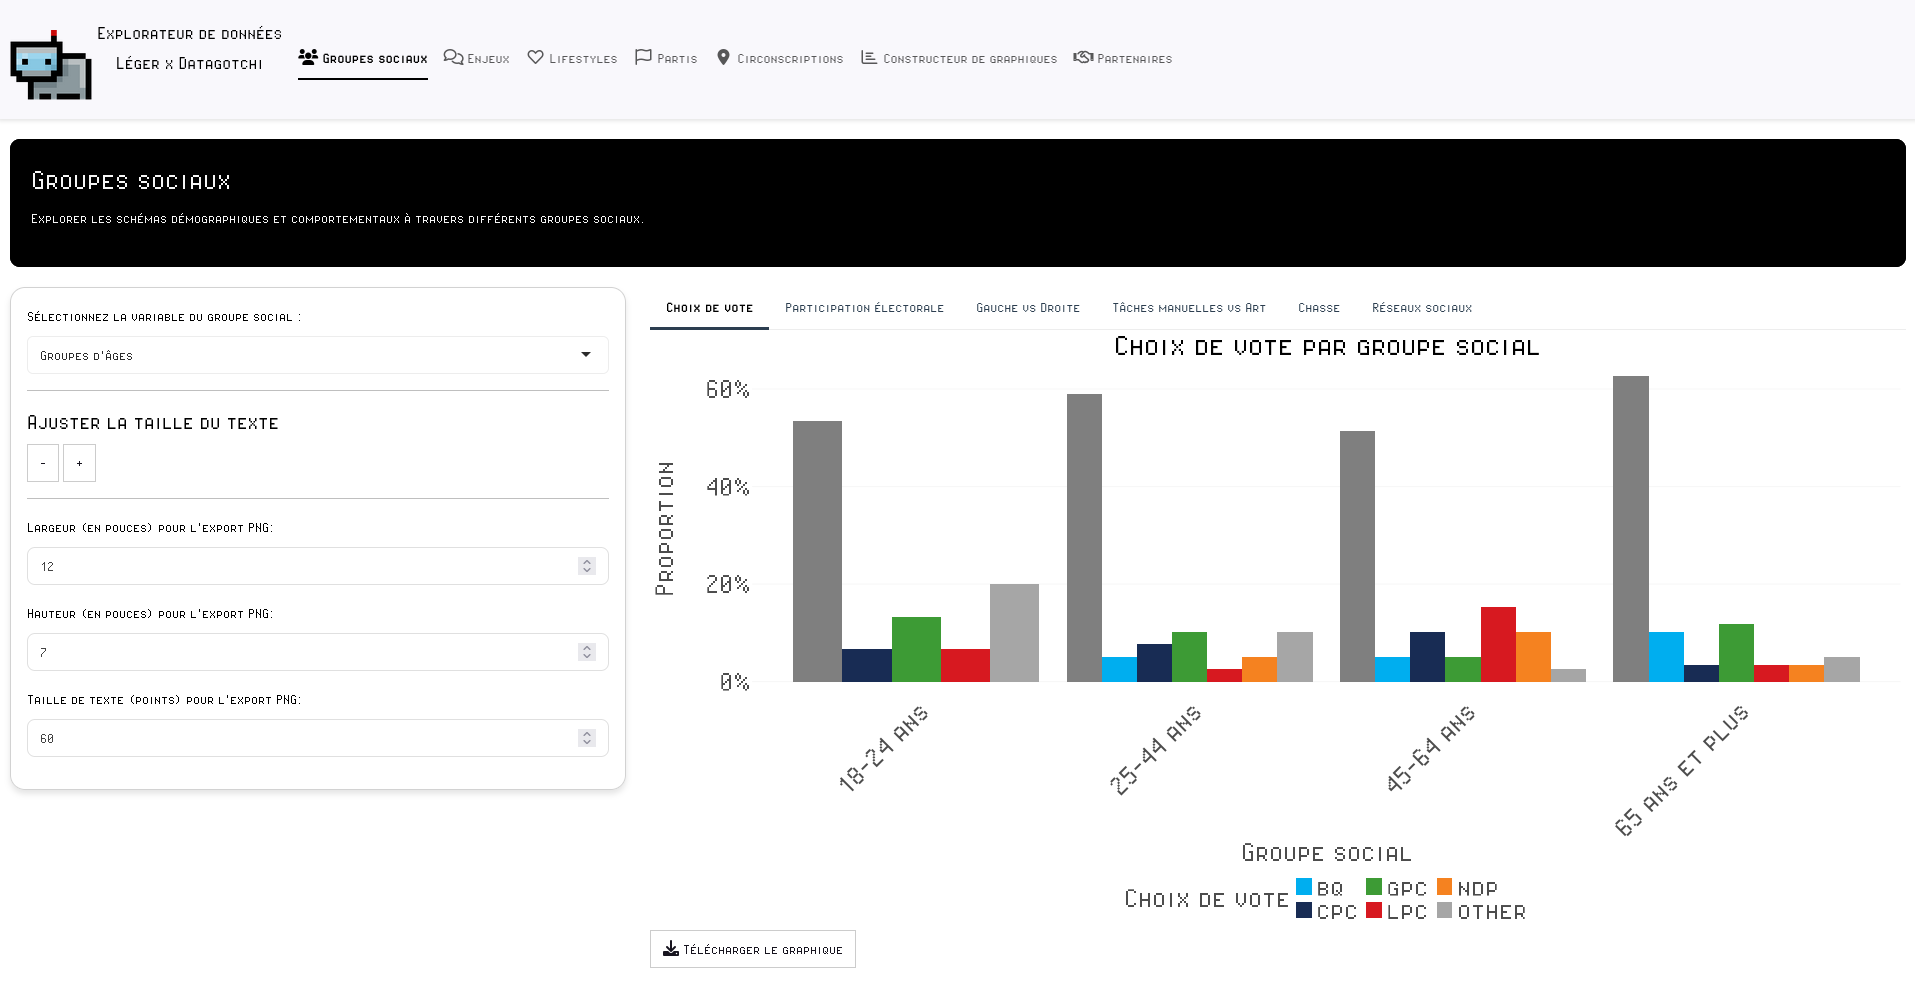
Task: Open the Groupes d'âges dropdown
Action: click(317, 355)
